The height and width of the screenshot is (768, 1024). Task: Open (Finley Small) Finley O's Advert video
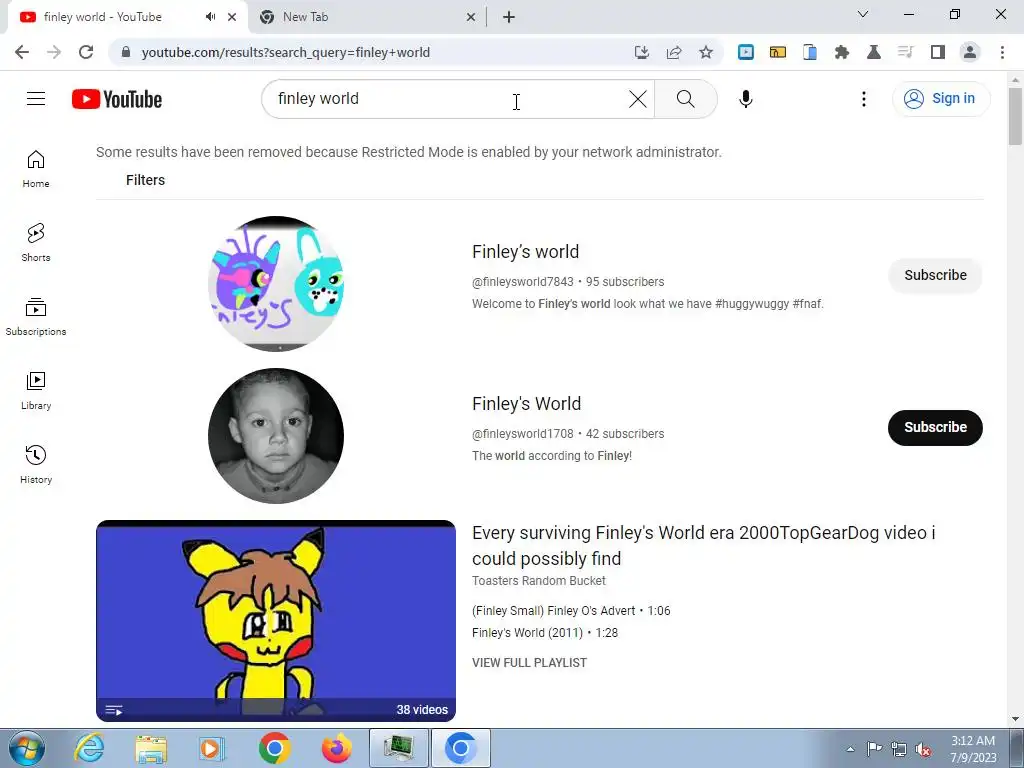[x=571, y=611]
